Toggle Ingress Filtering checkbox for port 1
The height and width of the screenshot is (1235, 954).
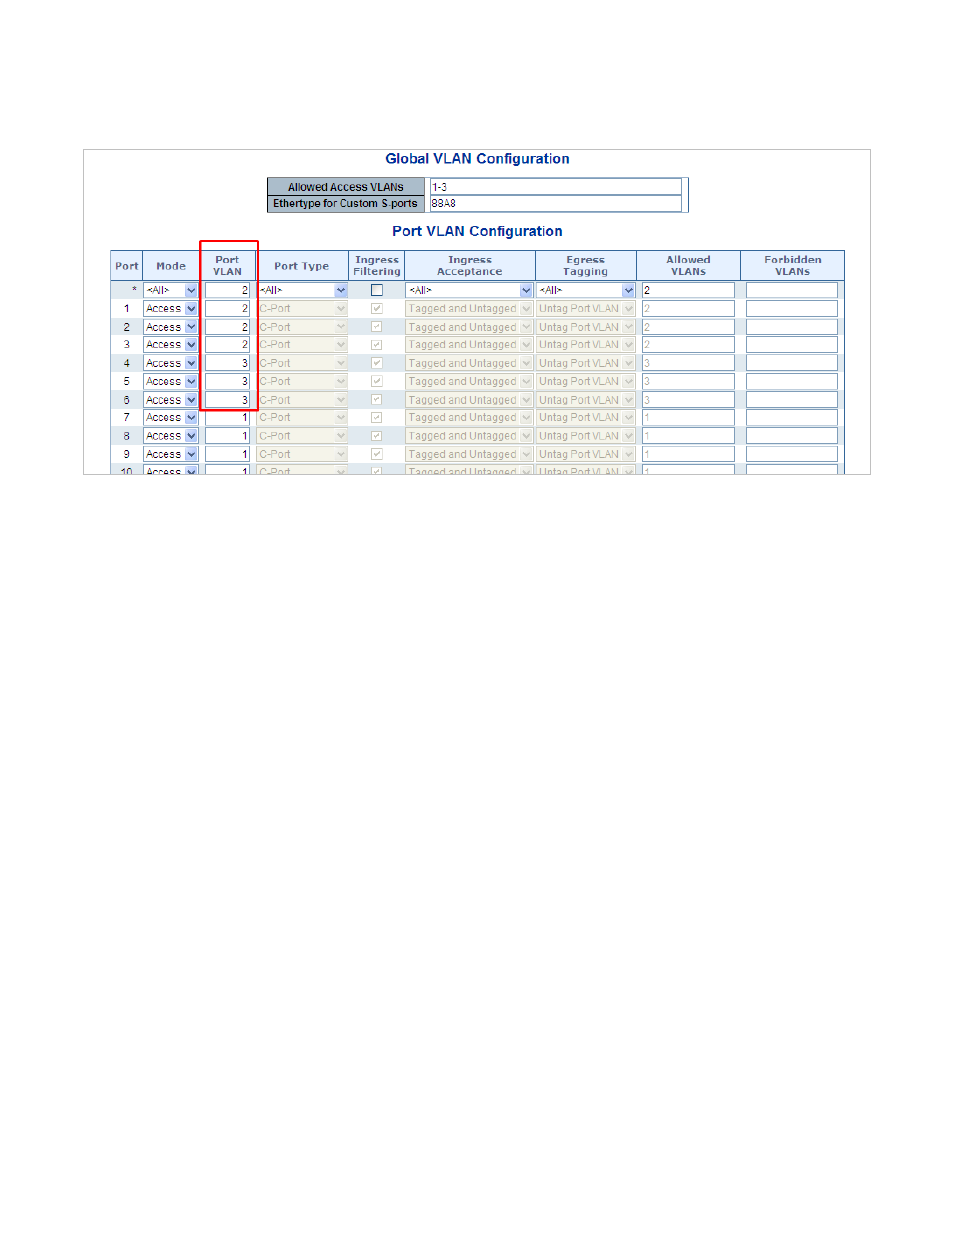tap(377, 308)
